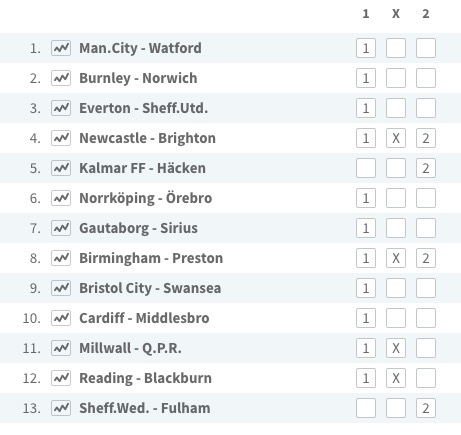Image resolution: width=461 pixels, height=435 pixels.
Task: Click the Bristol City - Swansea match name
Action: click(150, 288)
